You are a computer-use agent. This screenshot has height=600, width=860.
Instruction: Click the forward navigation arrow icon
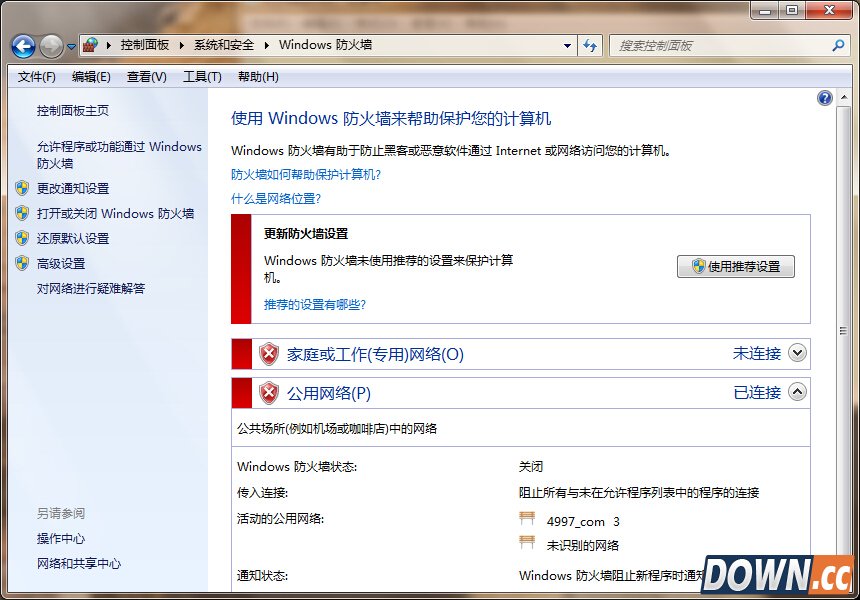tap(48, 46)
